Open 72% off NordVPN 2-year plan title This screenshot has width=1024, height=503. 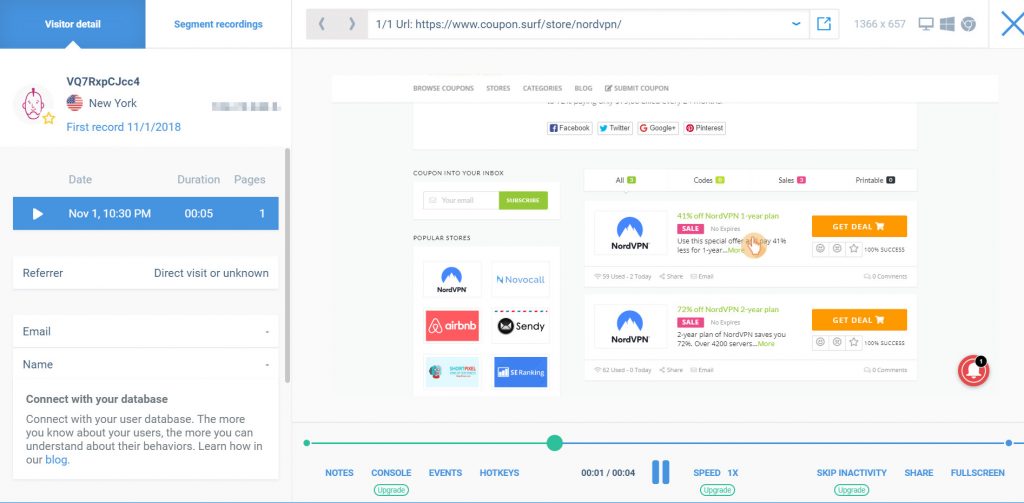coord(728,310)
